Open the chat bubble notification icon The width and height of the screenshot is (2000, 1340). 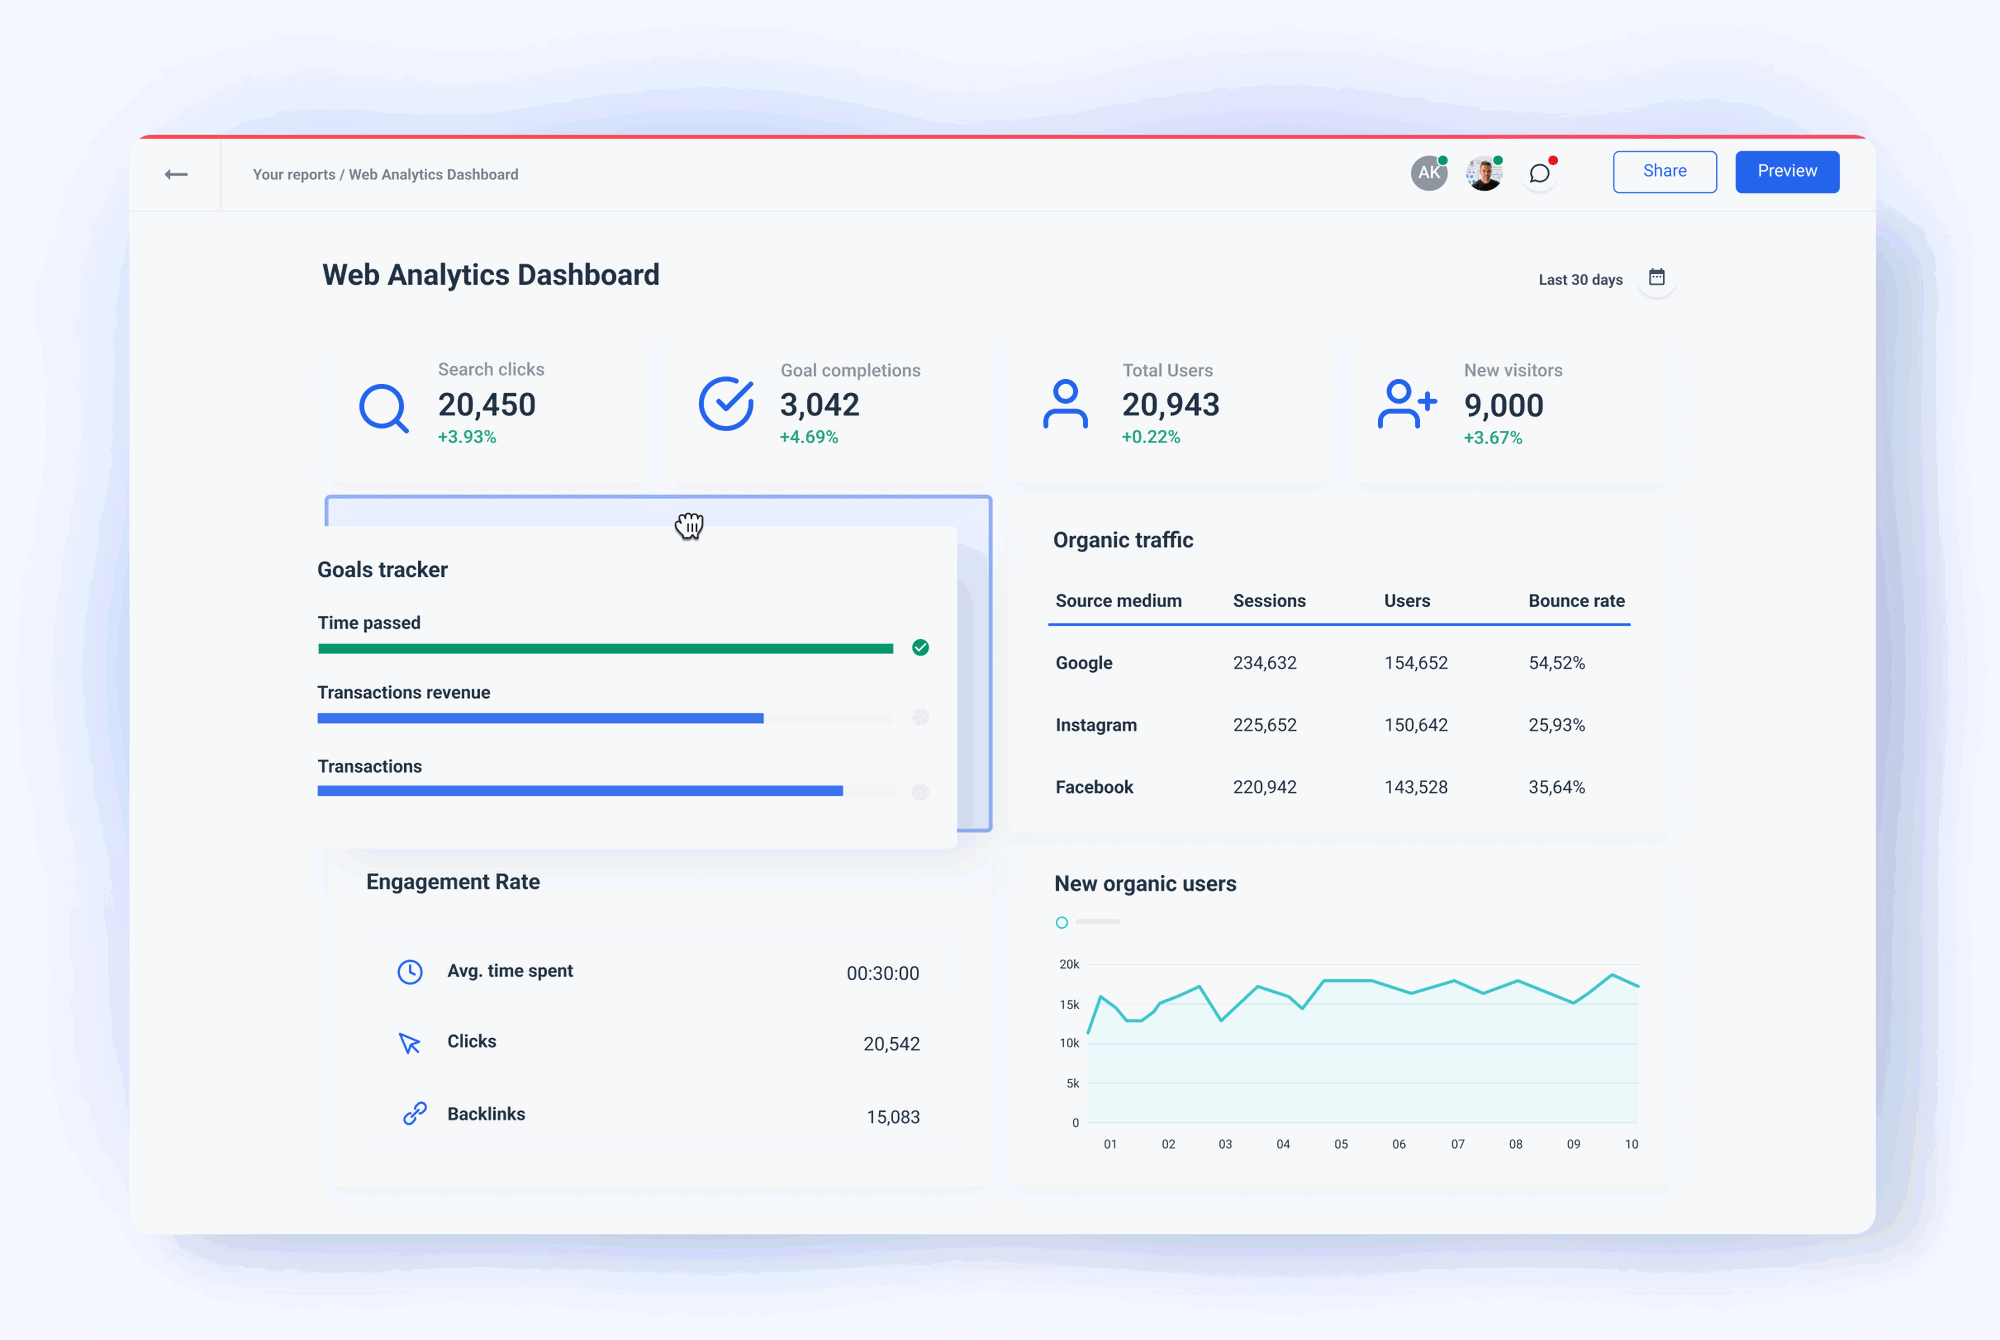point(1540,172)
